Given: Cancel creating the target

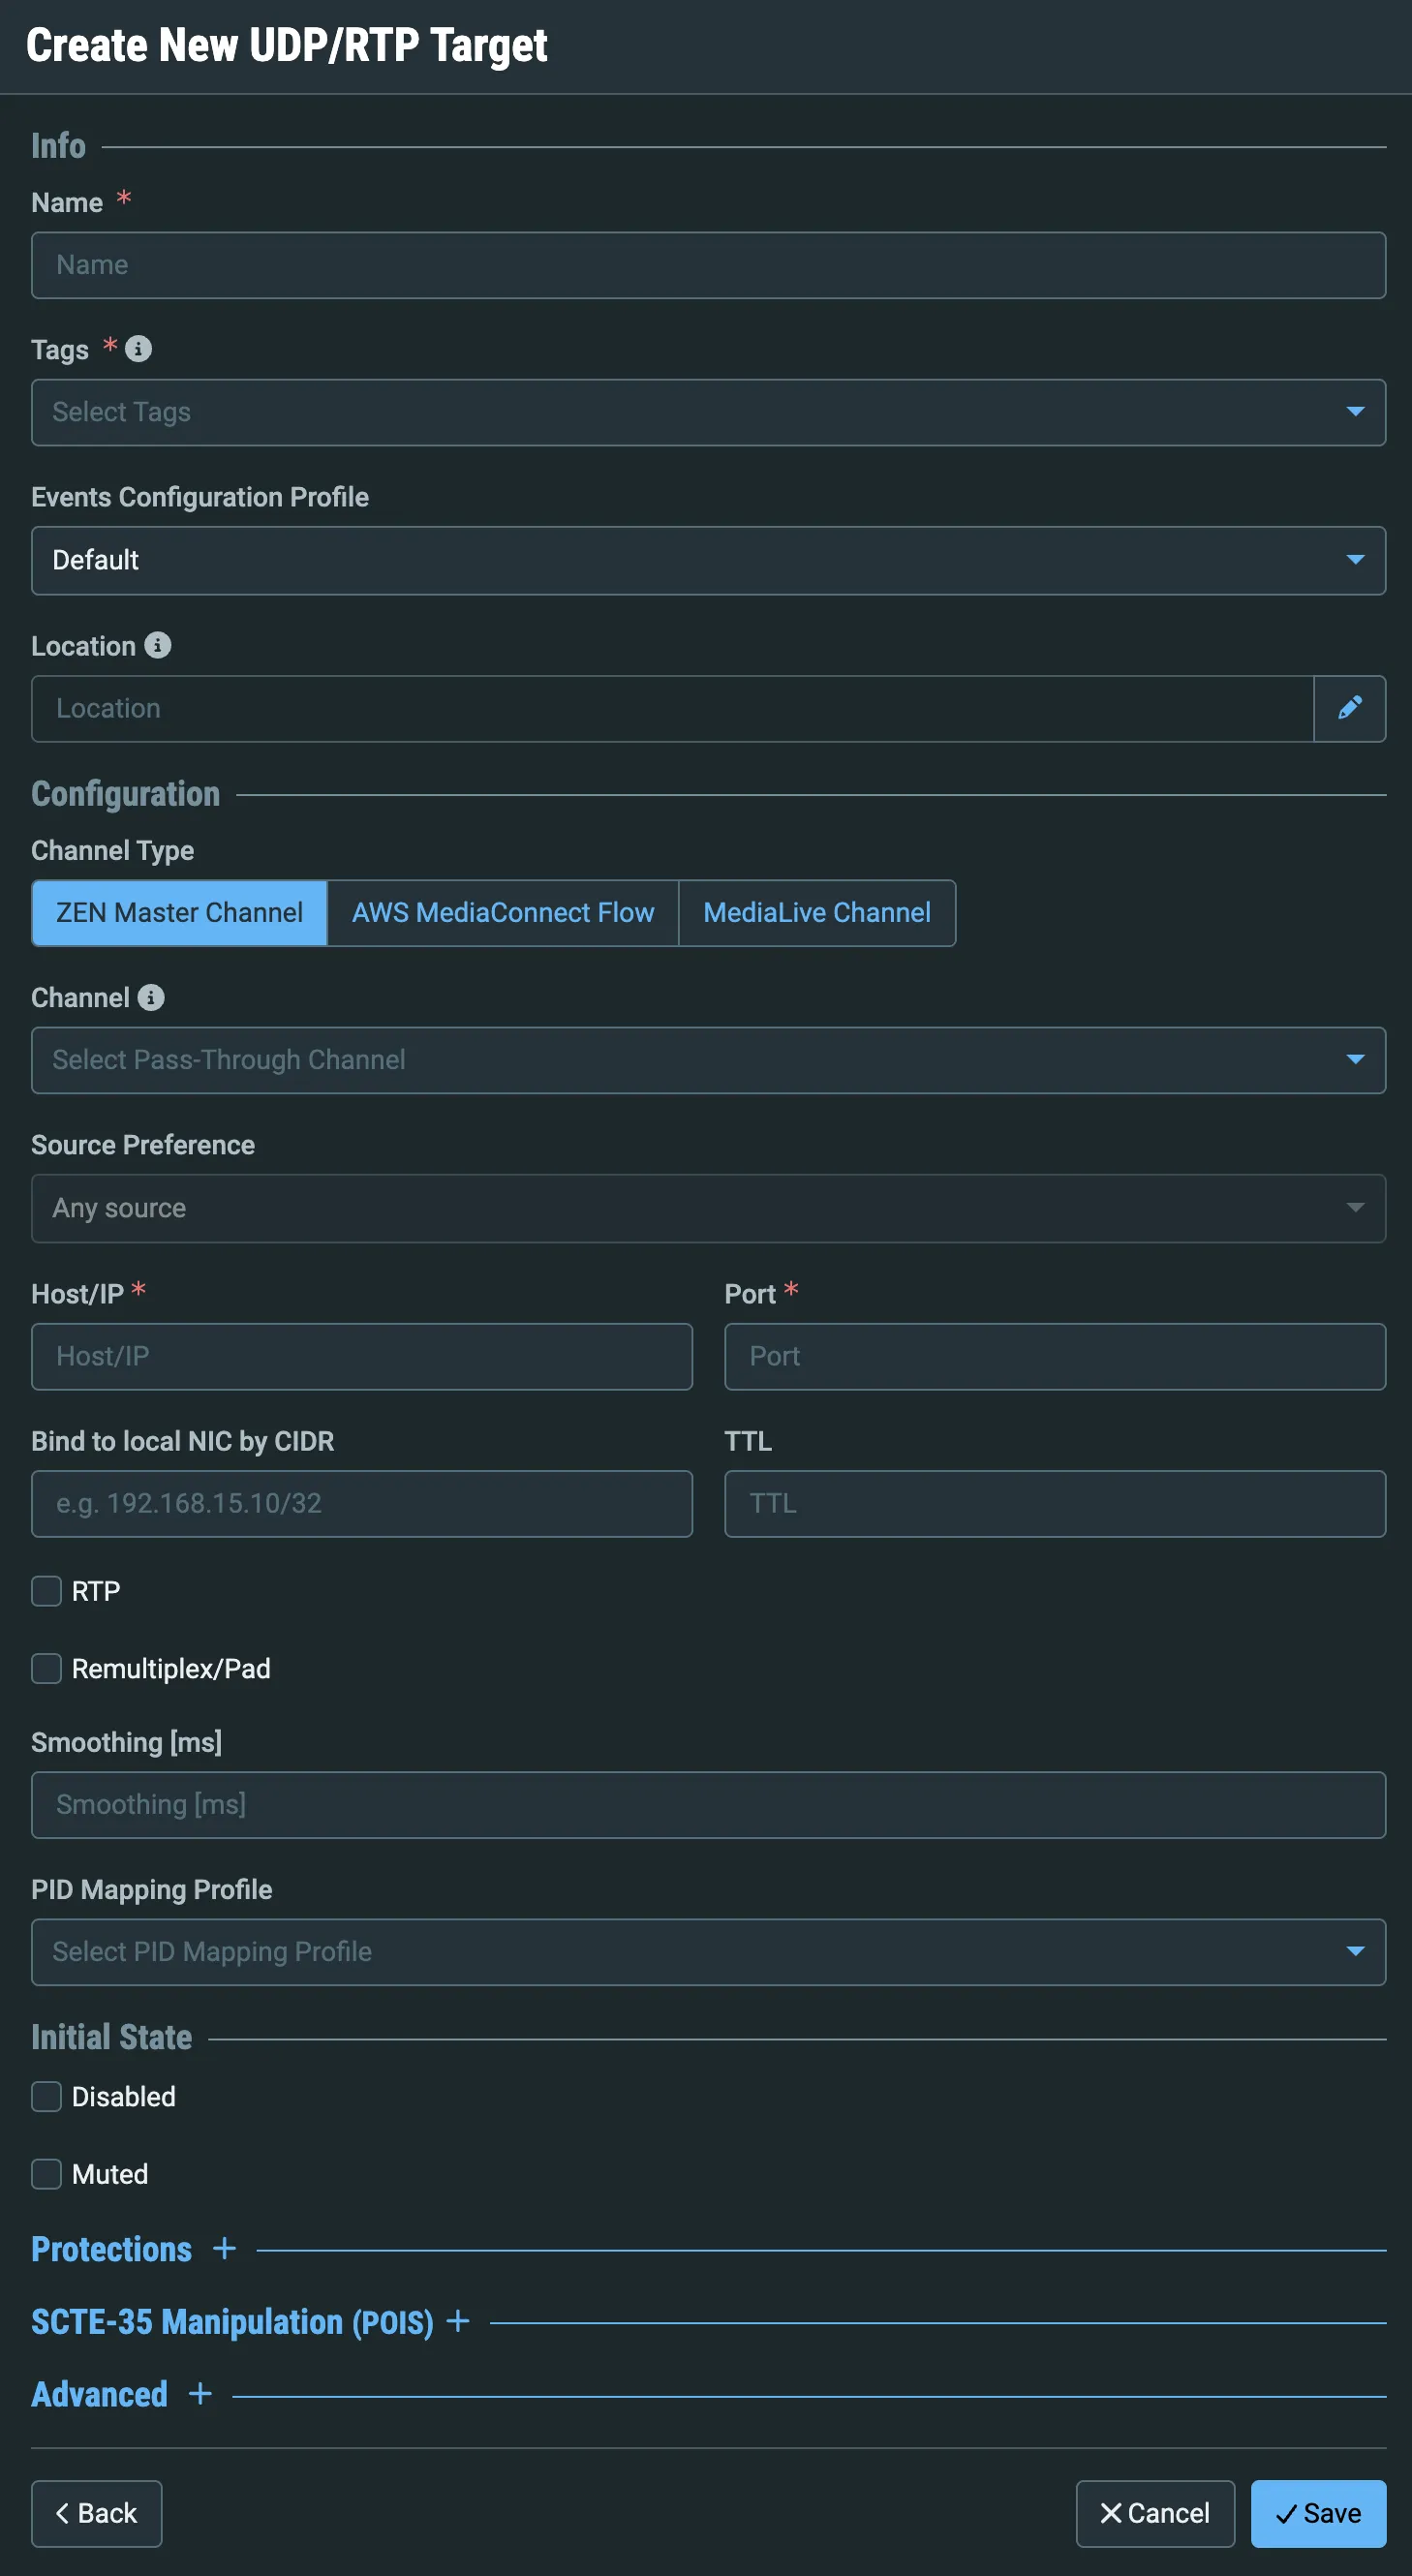Looking at the screenshot, I should coord(1155,2513).
